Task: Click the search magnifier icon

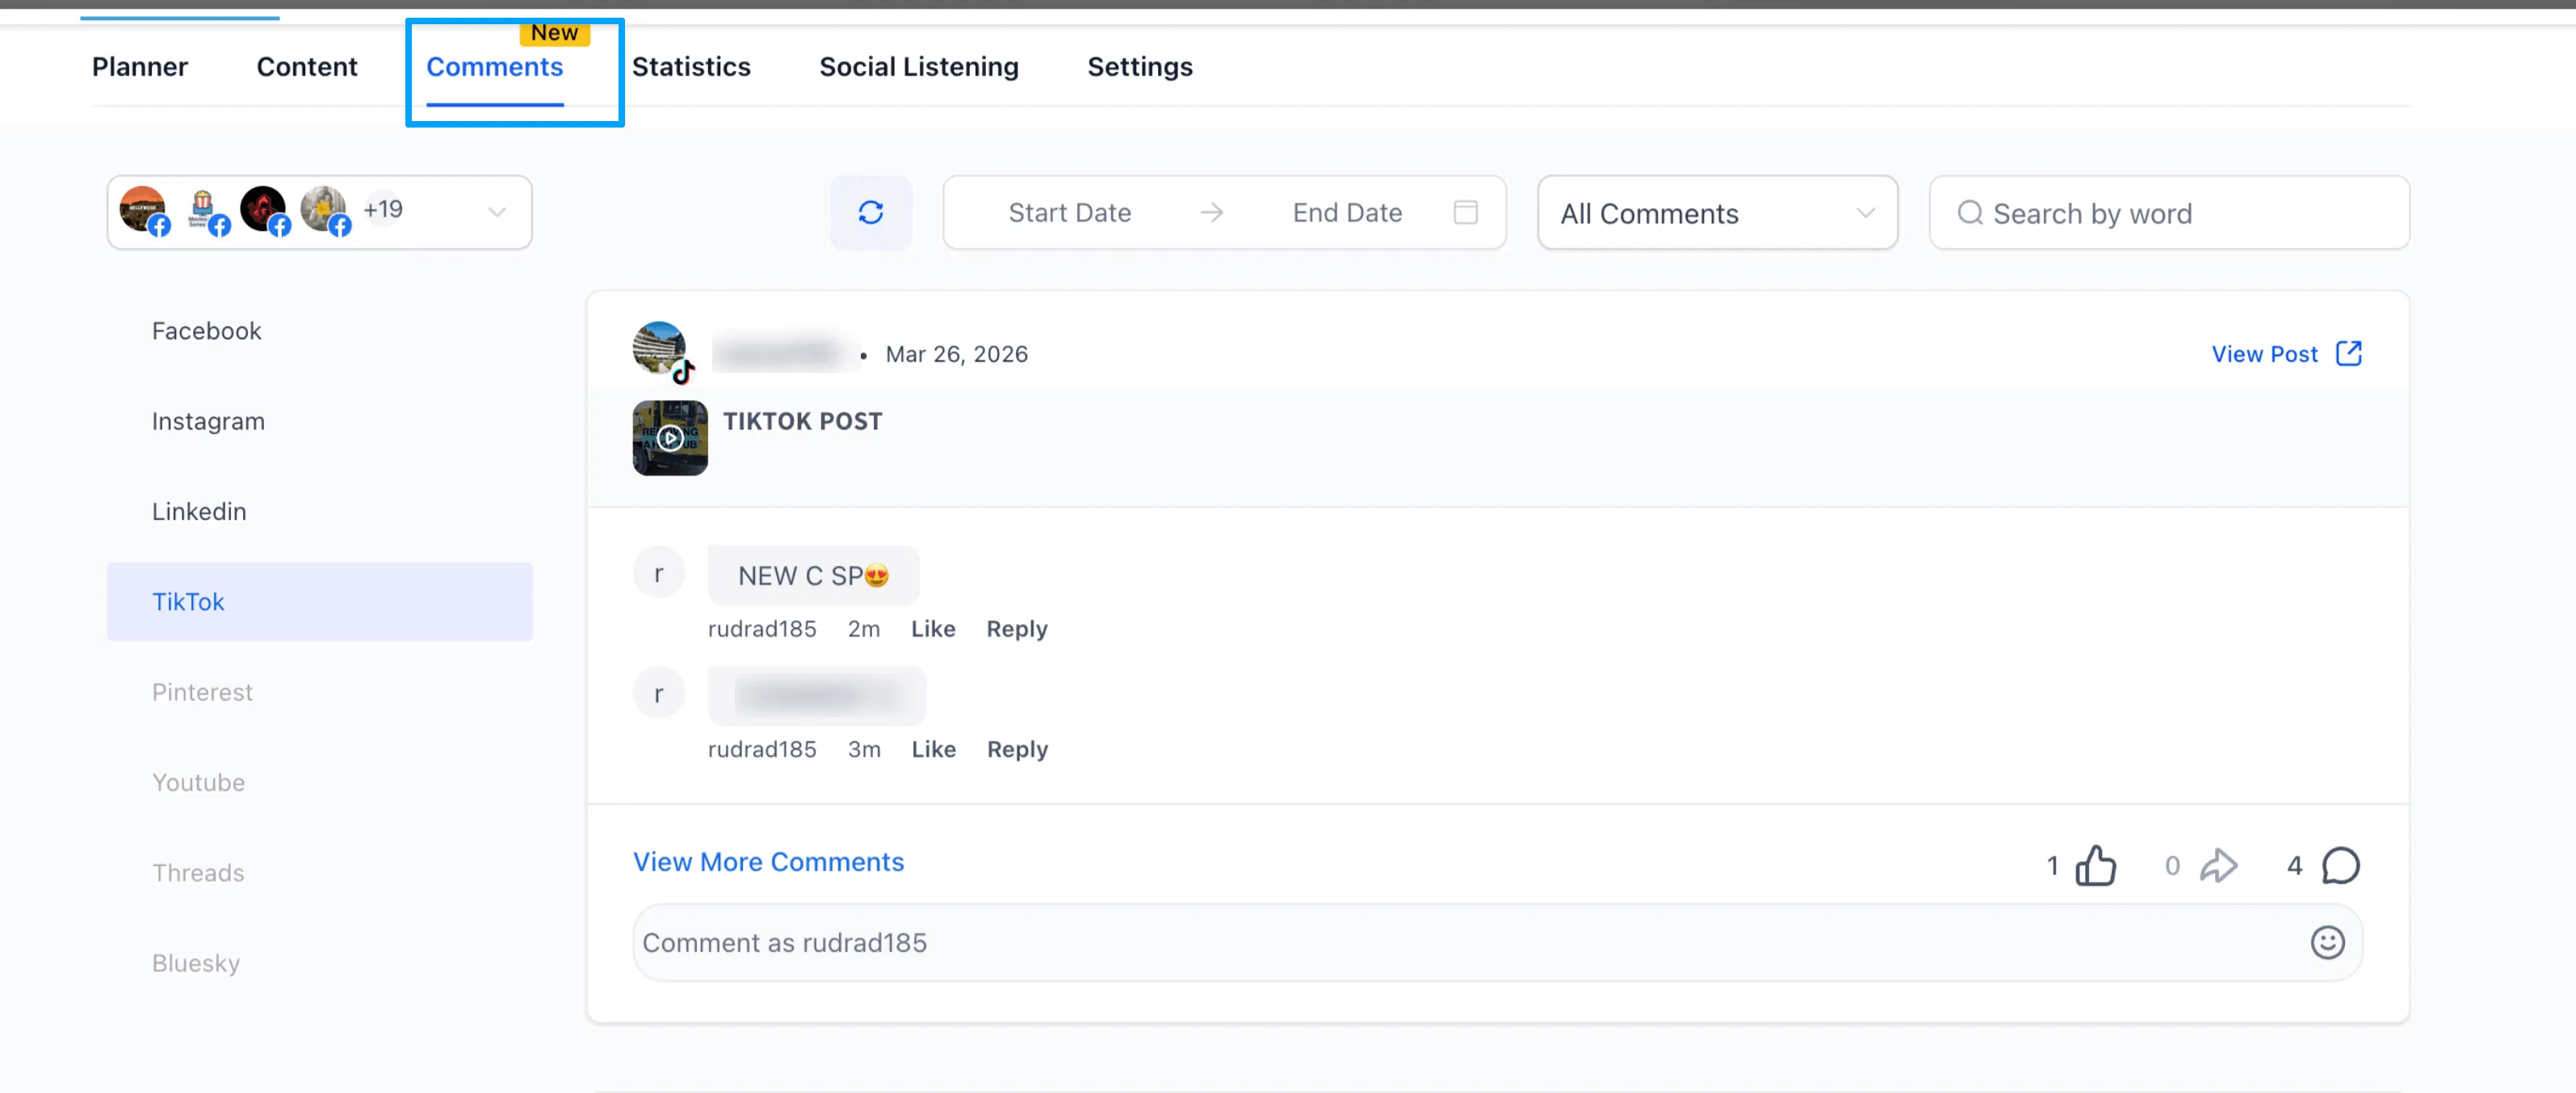Action: pyautogui.click(x=1969, y=212)
